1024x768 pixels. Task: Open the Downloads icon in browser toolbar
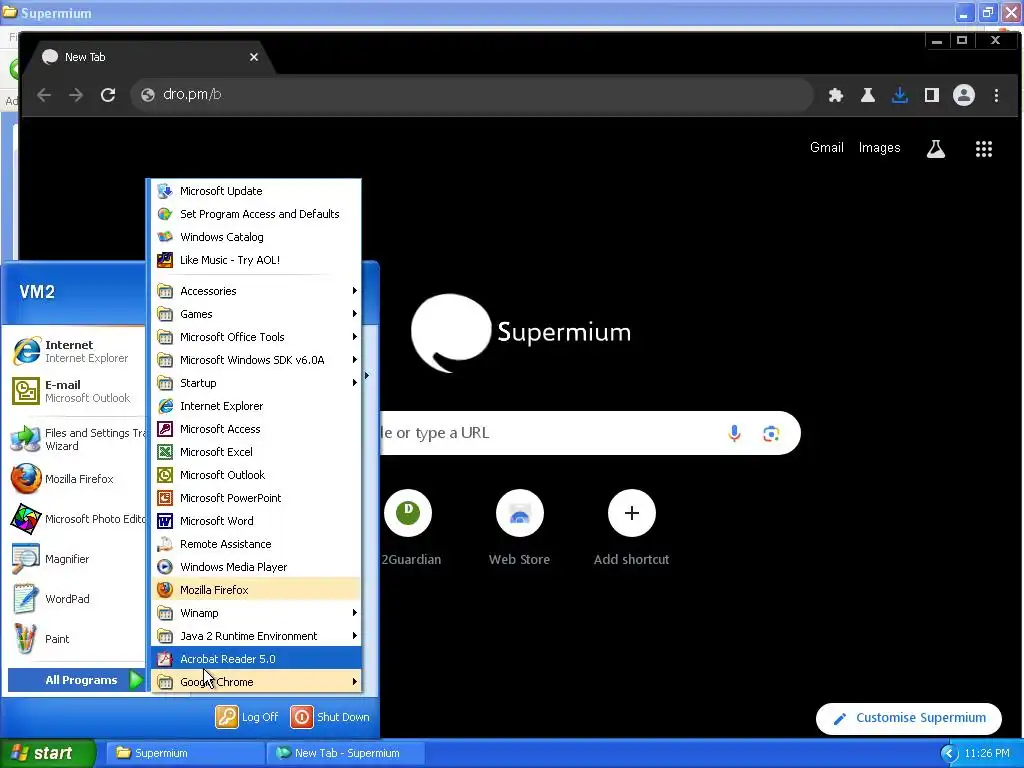[x=899, y=95]
